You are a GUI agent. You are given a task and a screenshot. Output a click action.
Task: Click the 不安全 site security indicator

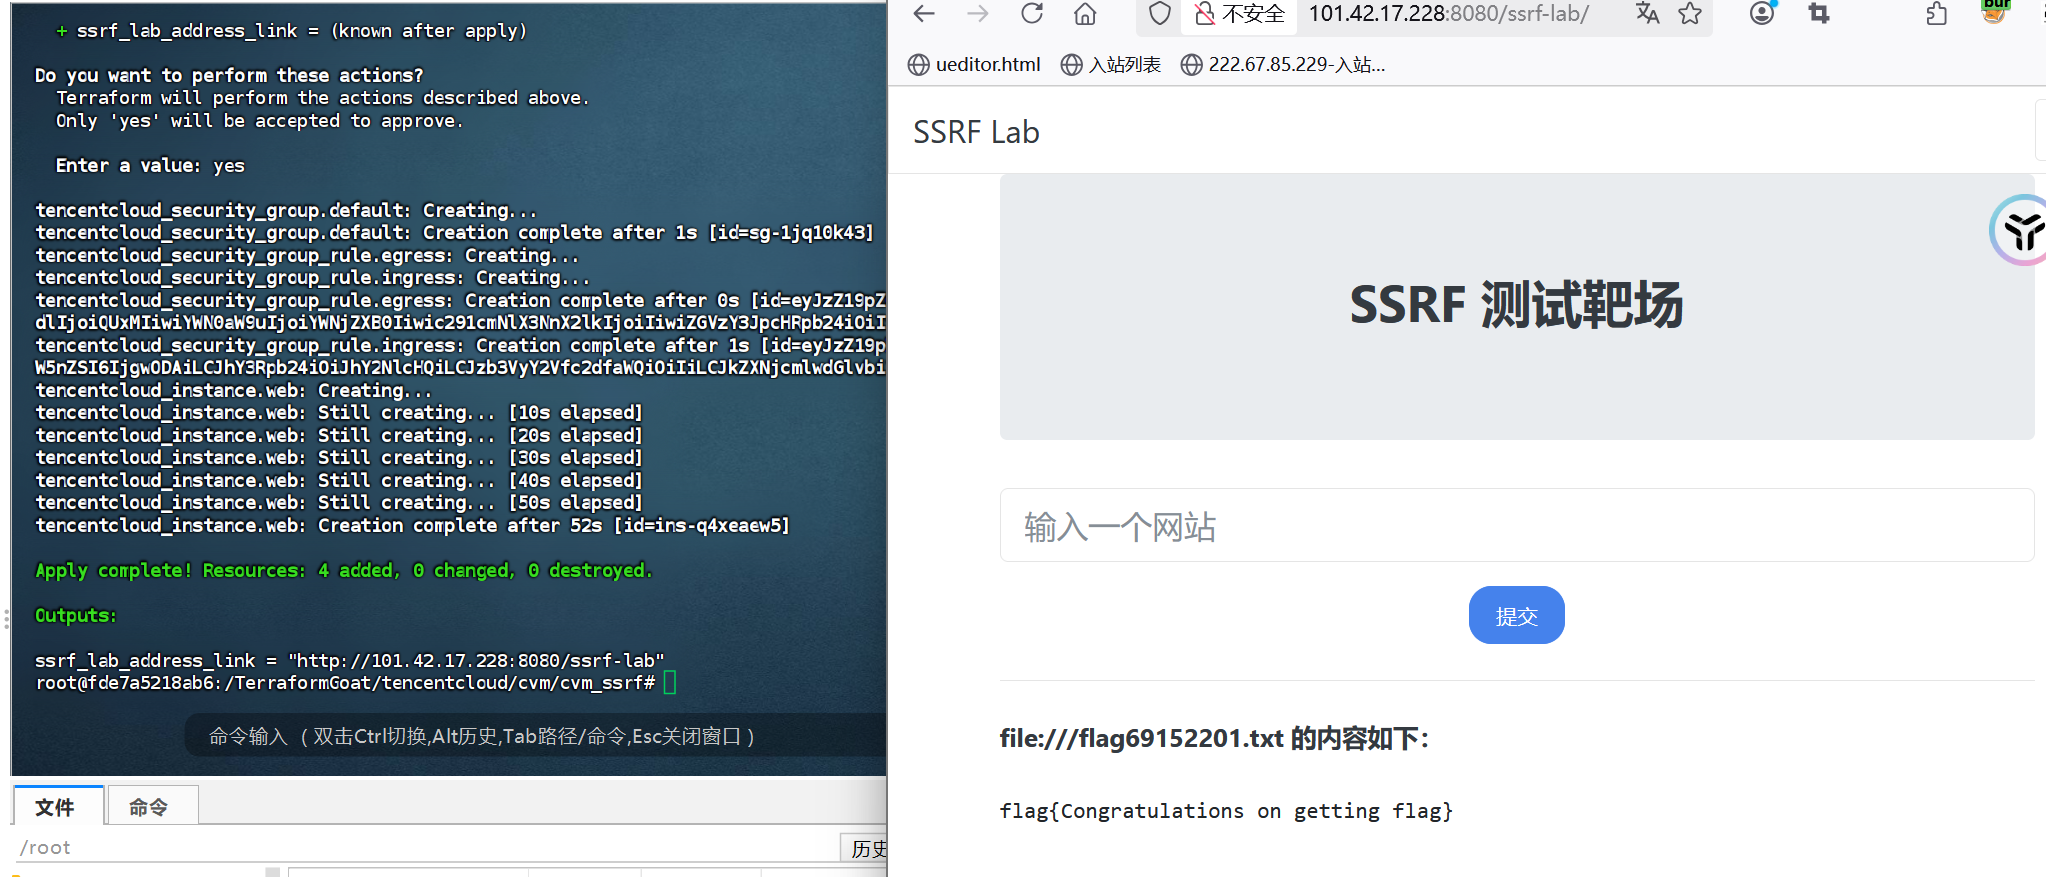coord(1240,14)
